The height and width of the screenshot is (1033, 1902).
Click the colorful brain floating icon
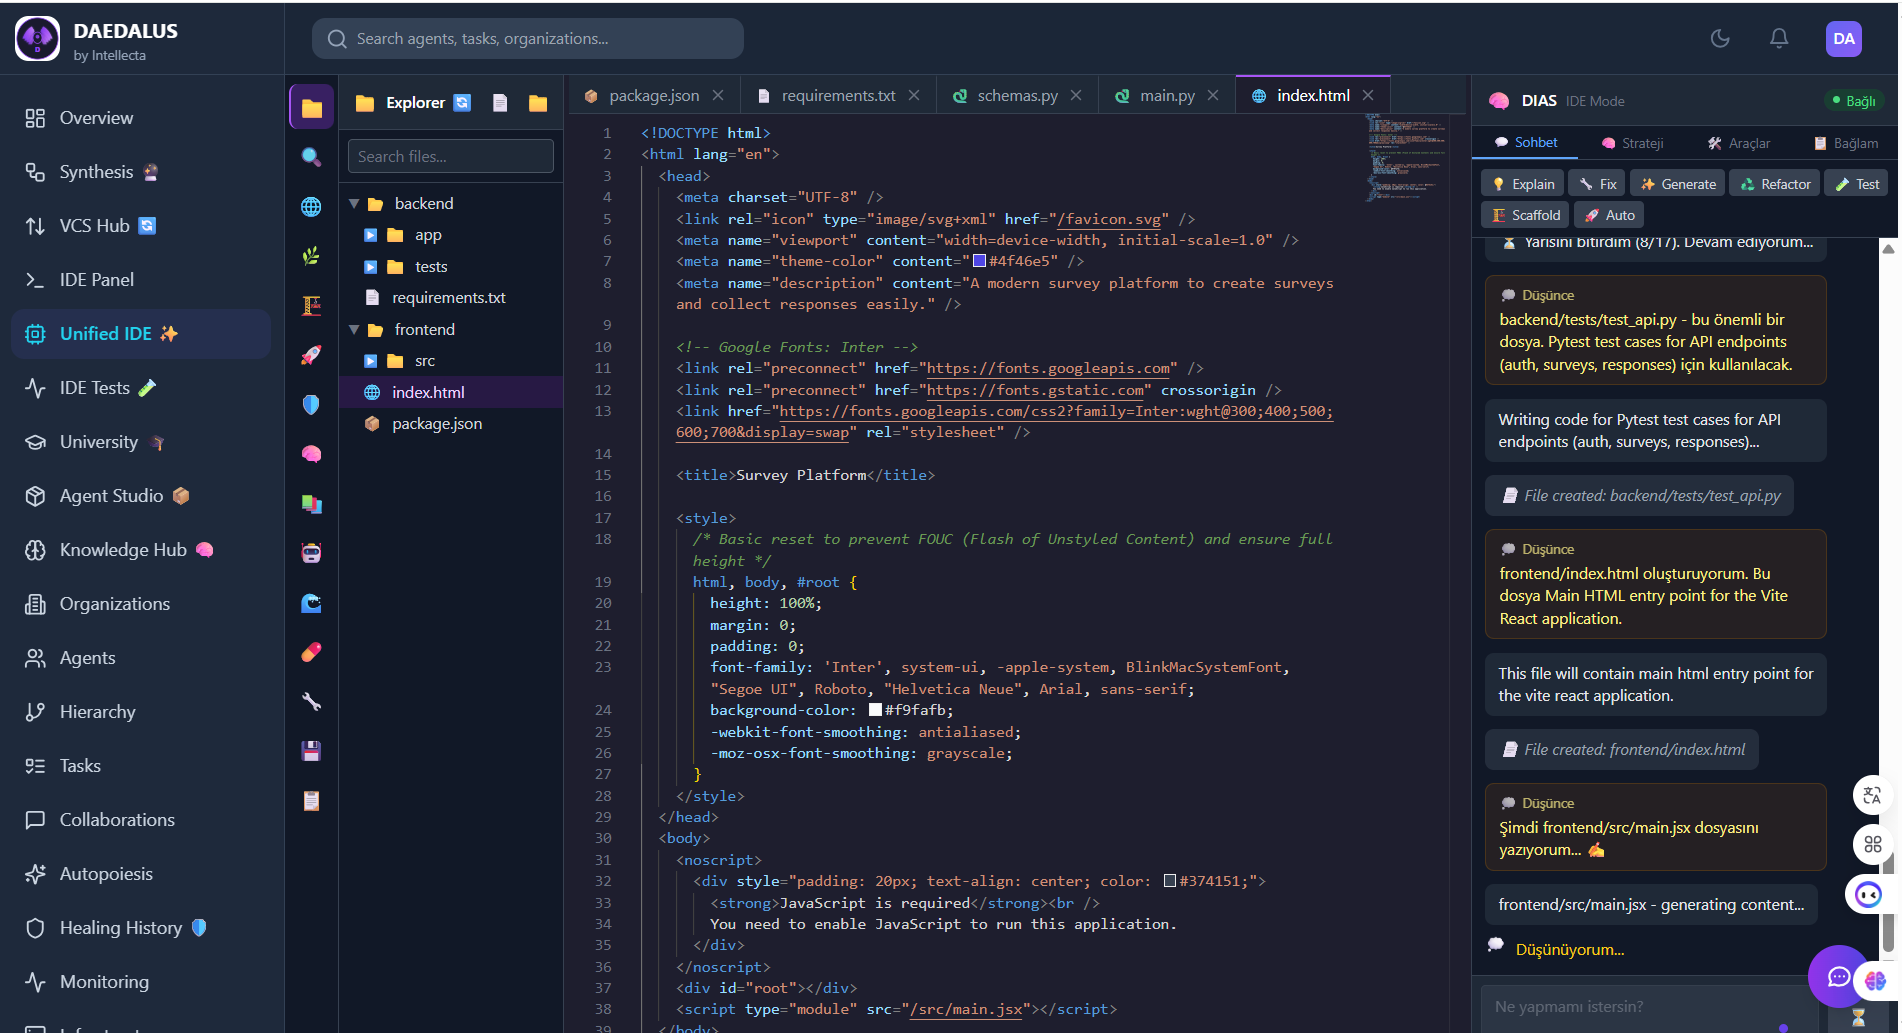point(1875,981)
